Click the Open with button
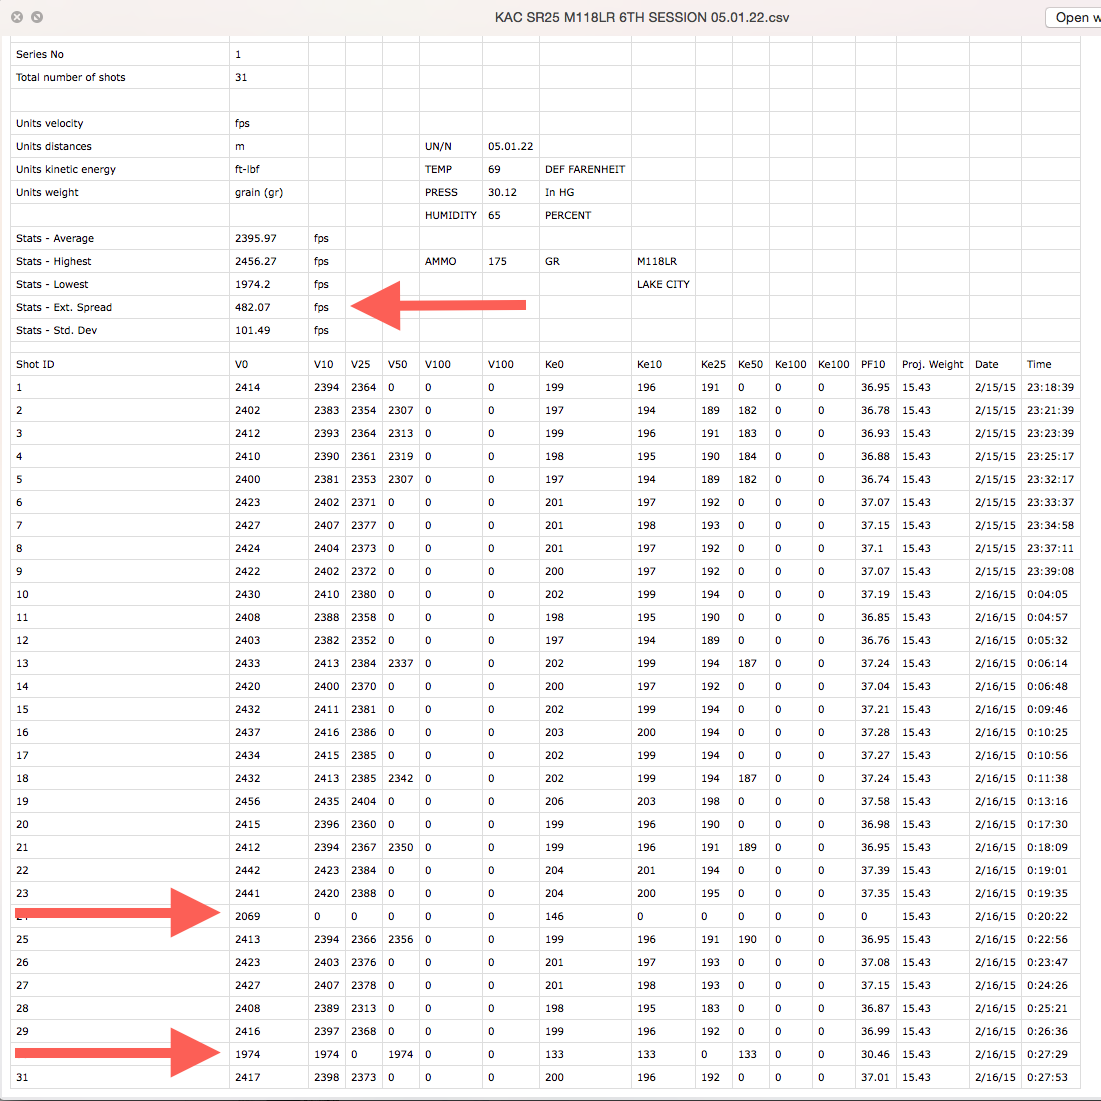This screenshot has height=1101, width=1101. tap(1073, 17)
